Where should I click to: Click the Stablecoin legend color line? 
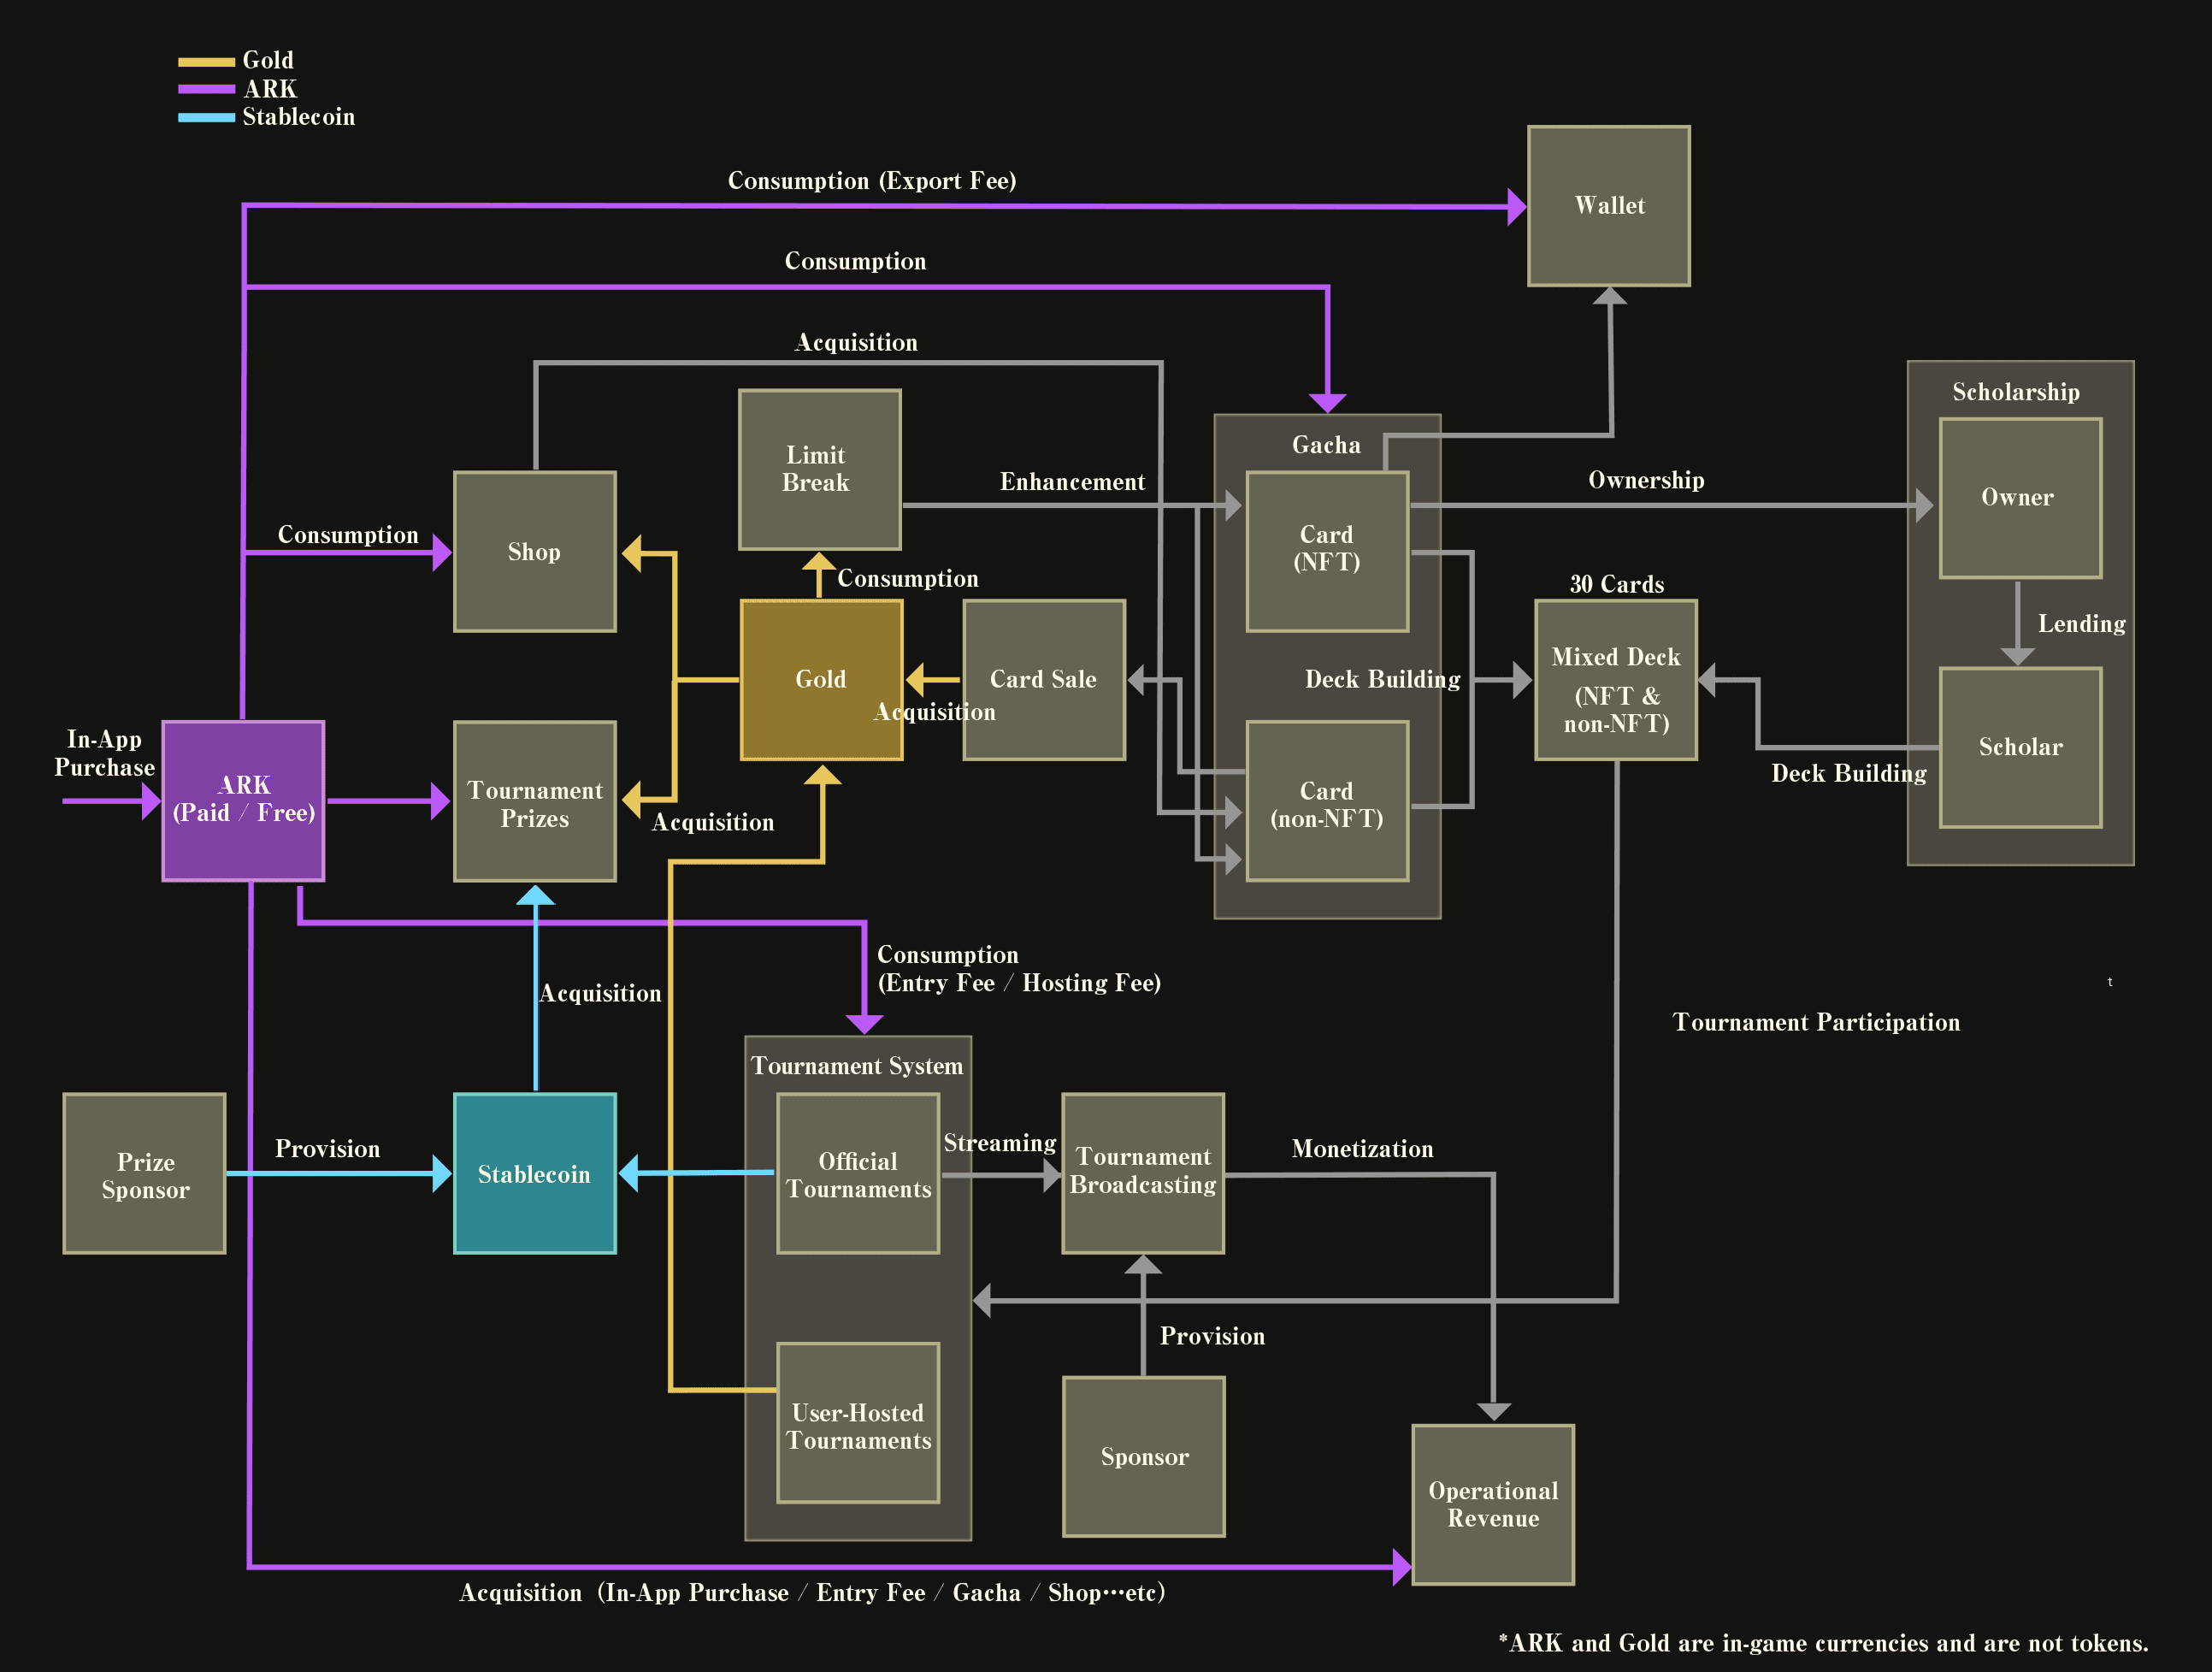pos(206,118)
